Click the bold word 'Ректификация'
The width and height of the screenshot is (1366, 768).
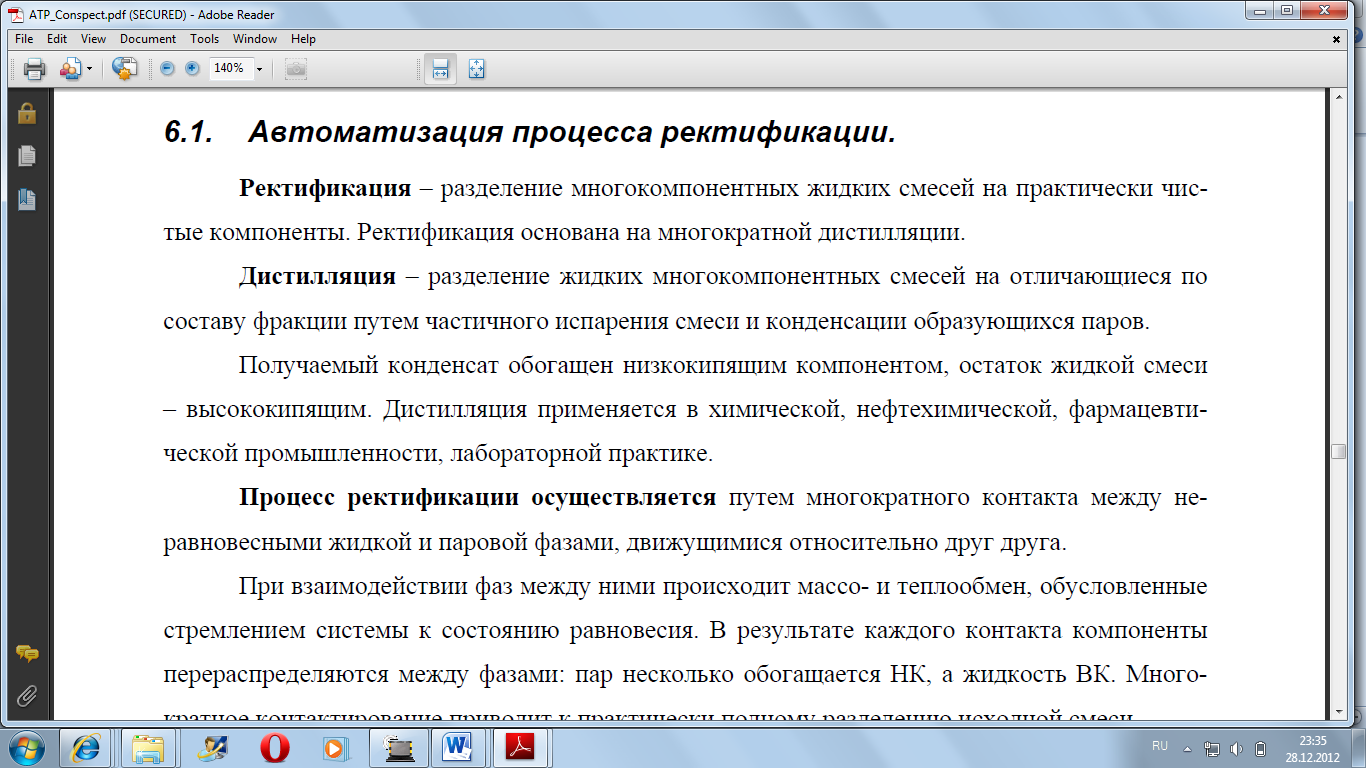(x=325, y=188)
